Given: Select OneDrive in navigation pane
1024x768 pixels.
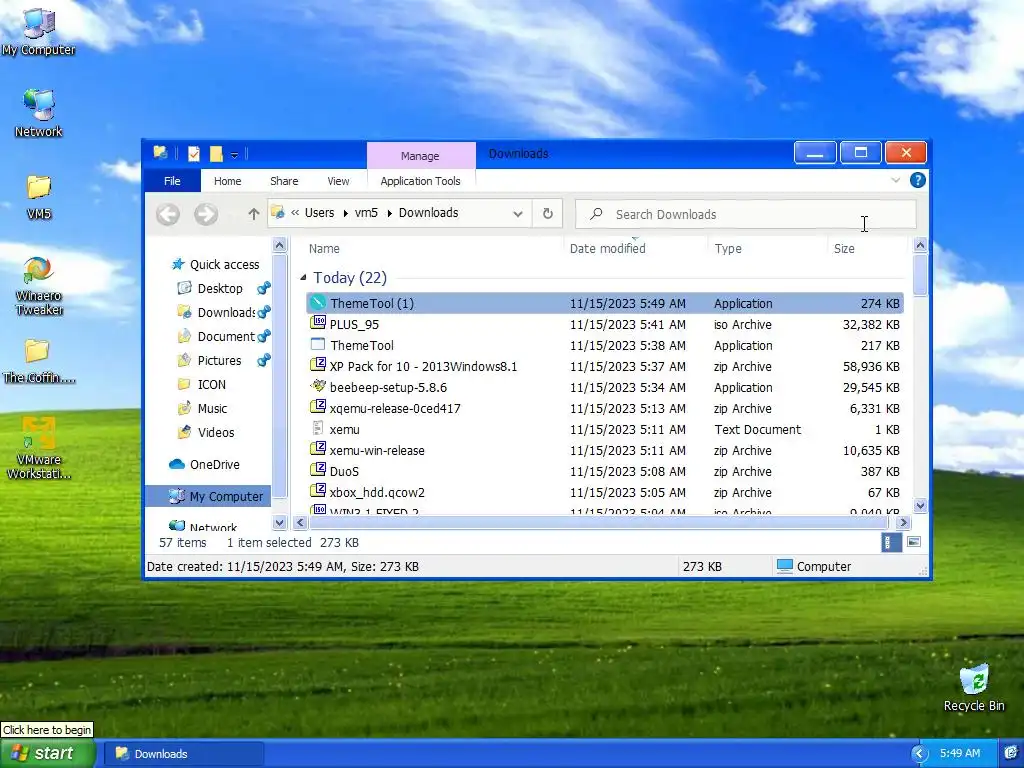Looking at the screenshot, I should (x=214, y=464).
